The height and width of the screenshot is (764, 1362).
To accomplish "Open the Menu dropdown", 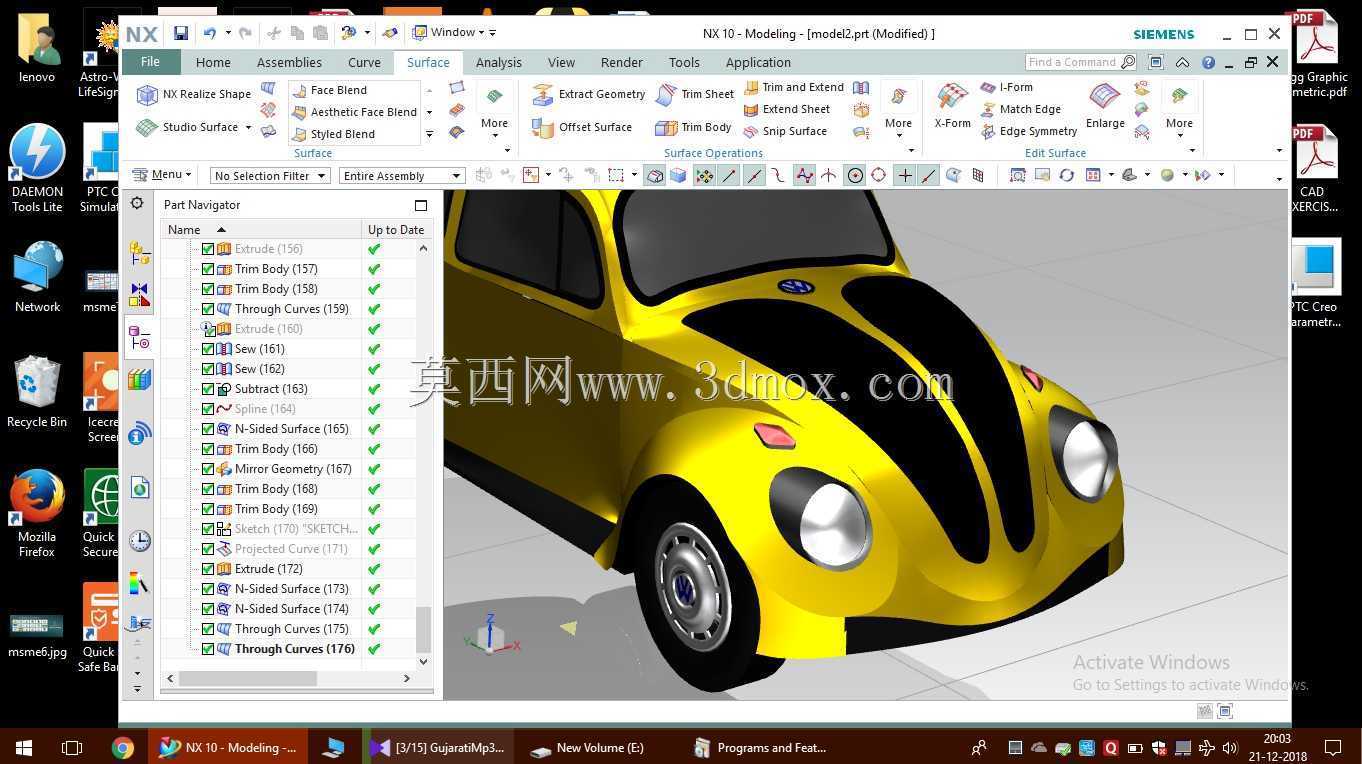I will [161, 175].
